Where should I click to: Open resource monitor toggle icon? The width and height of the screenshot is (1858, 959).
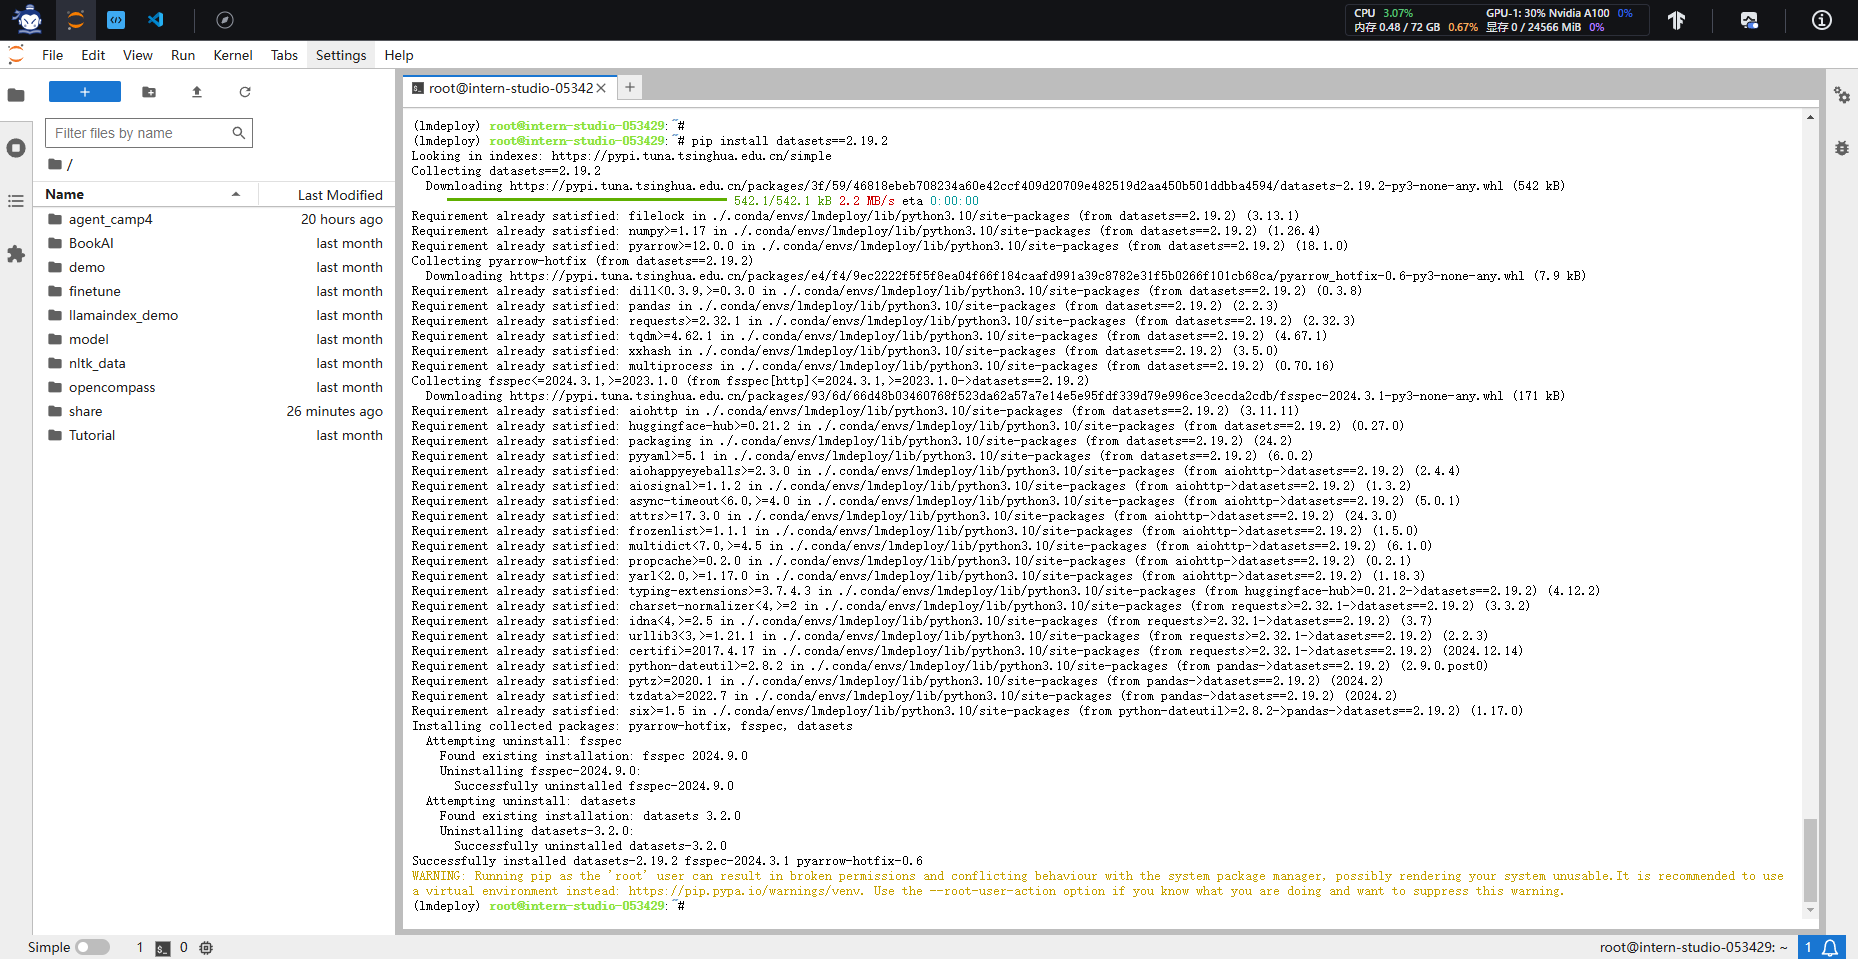[x=1749, y=20]
